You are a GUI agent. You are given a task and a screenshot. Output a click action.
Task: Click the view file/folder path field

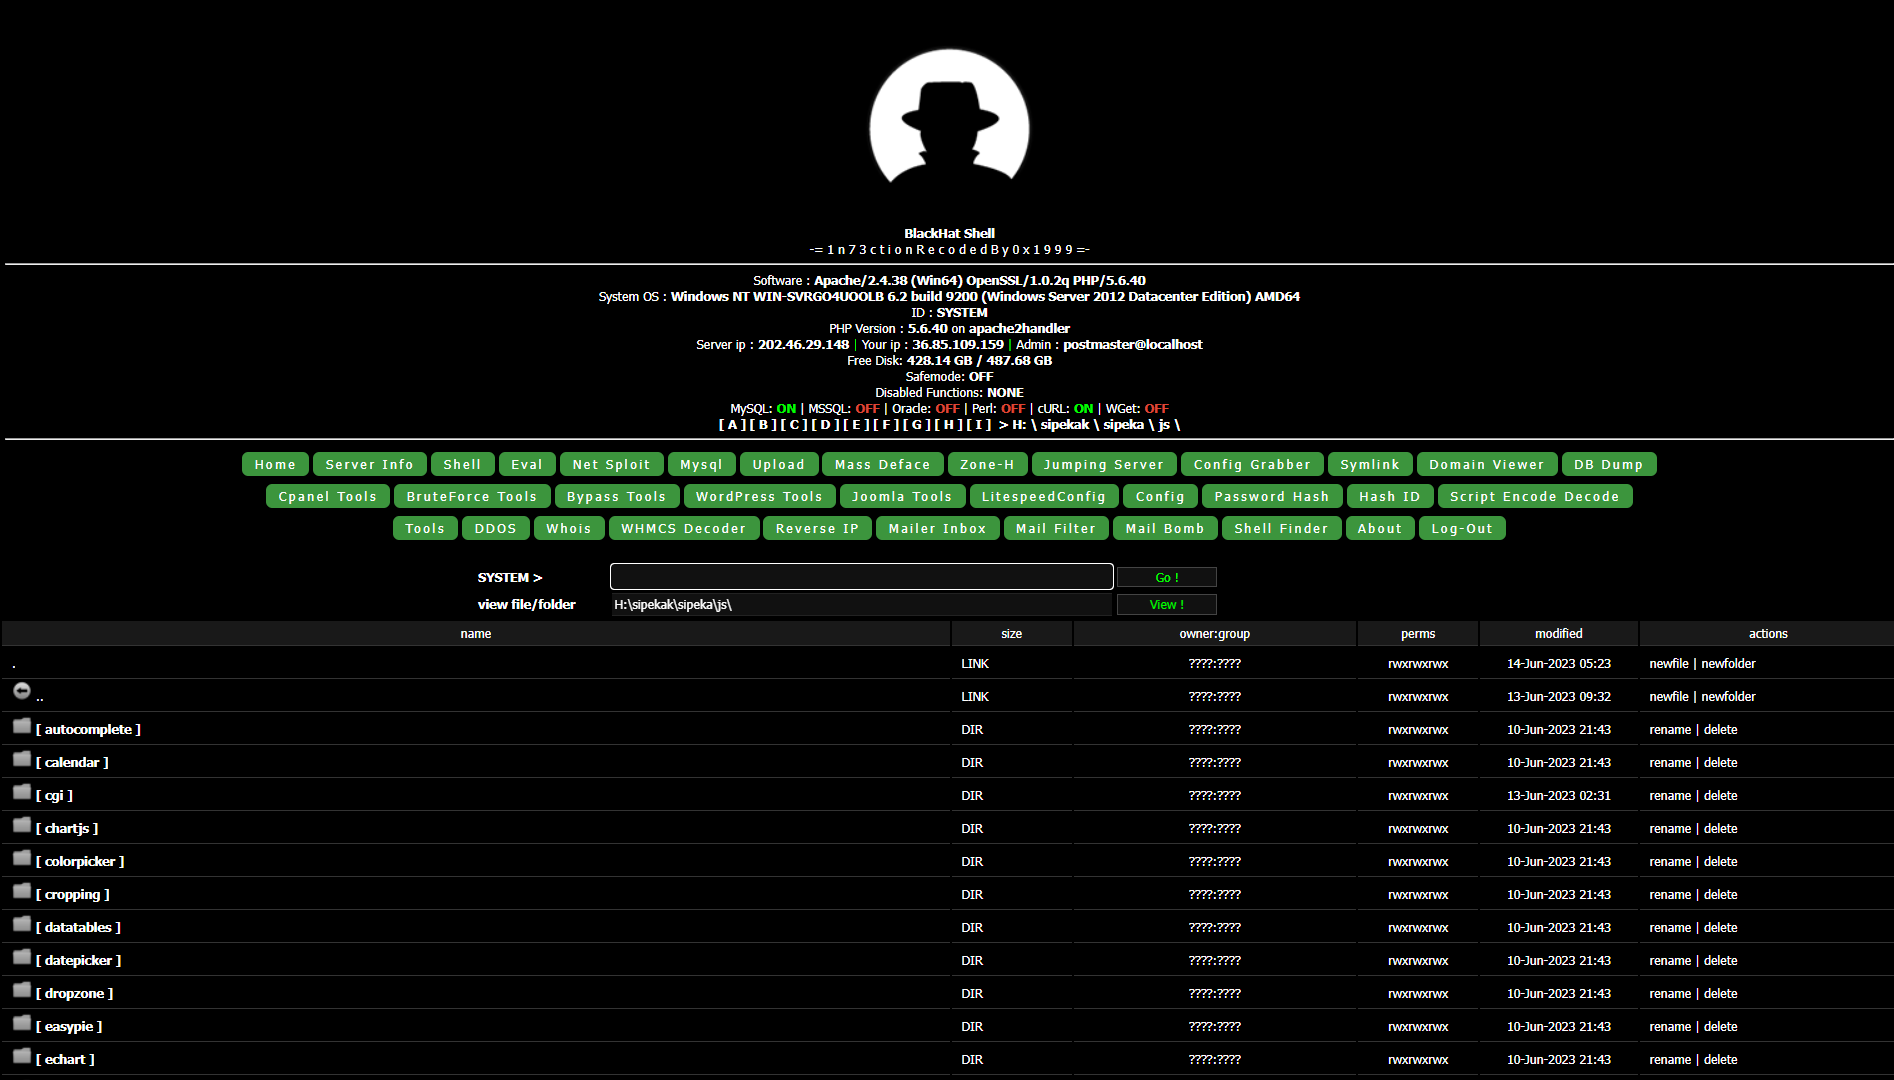tap(862, 604)
